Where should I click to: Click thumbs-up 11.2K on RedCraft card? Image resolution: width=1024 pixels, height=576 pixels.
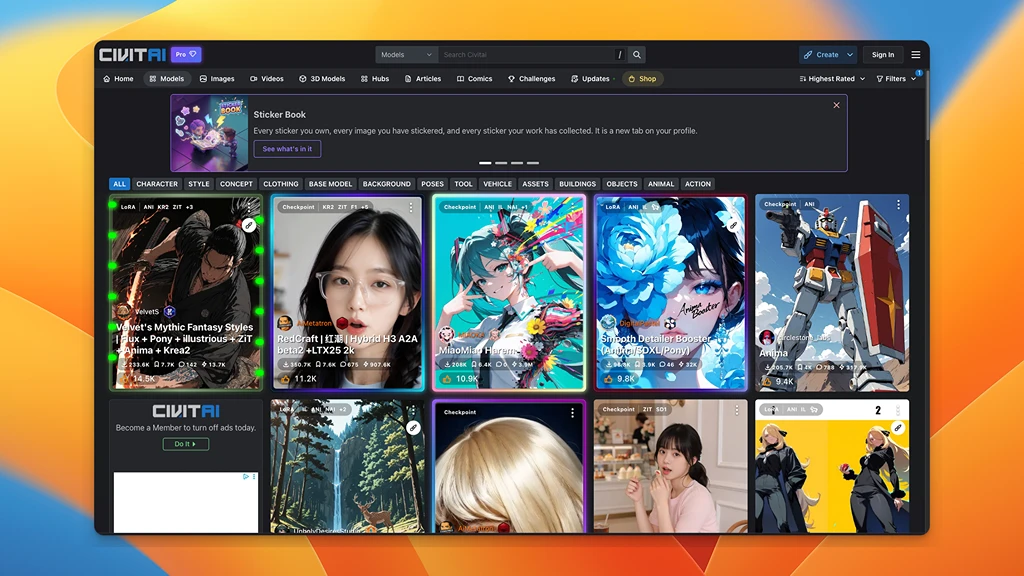coord(297,379)
